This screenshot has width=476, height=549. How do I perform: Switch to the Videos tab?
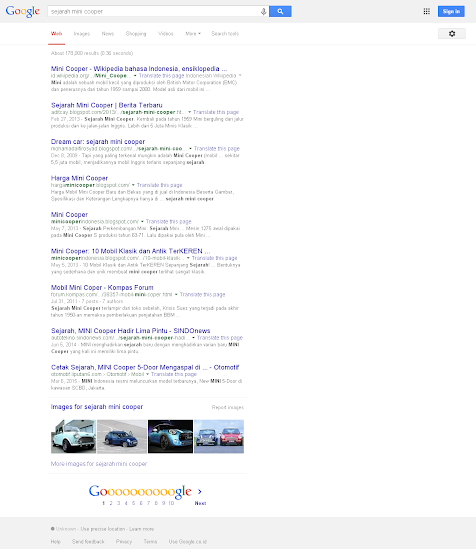click(166, 34)
